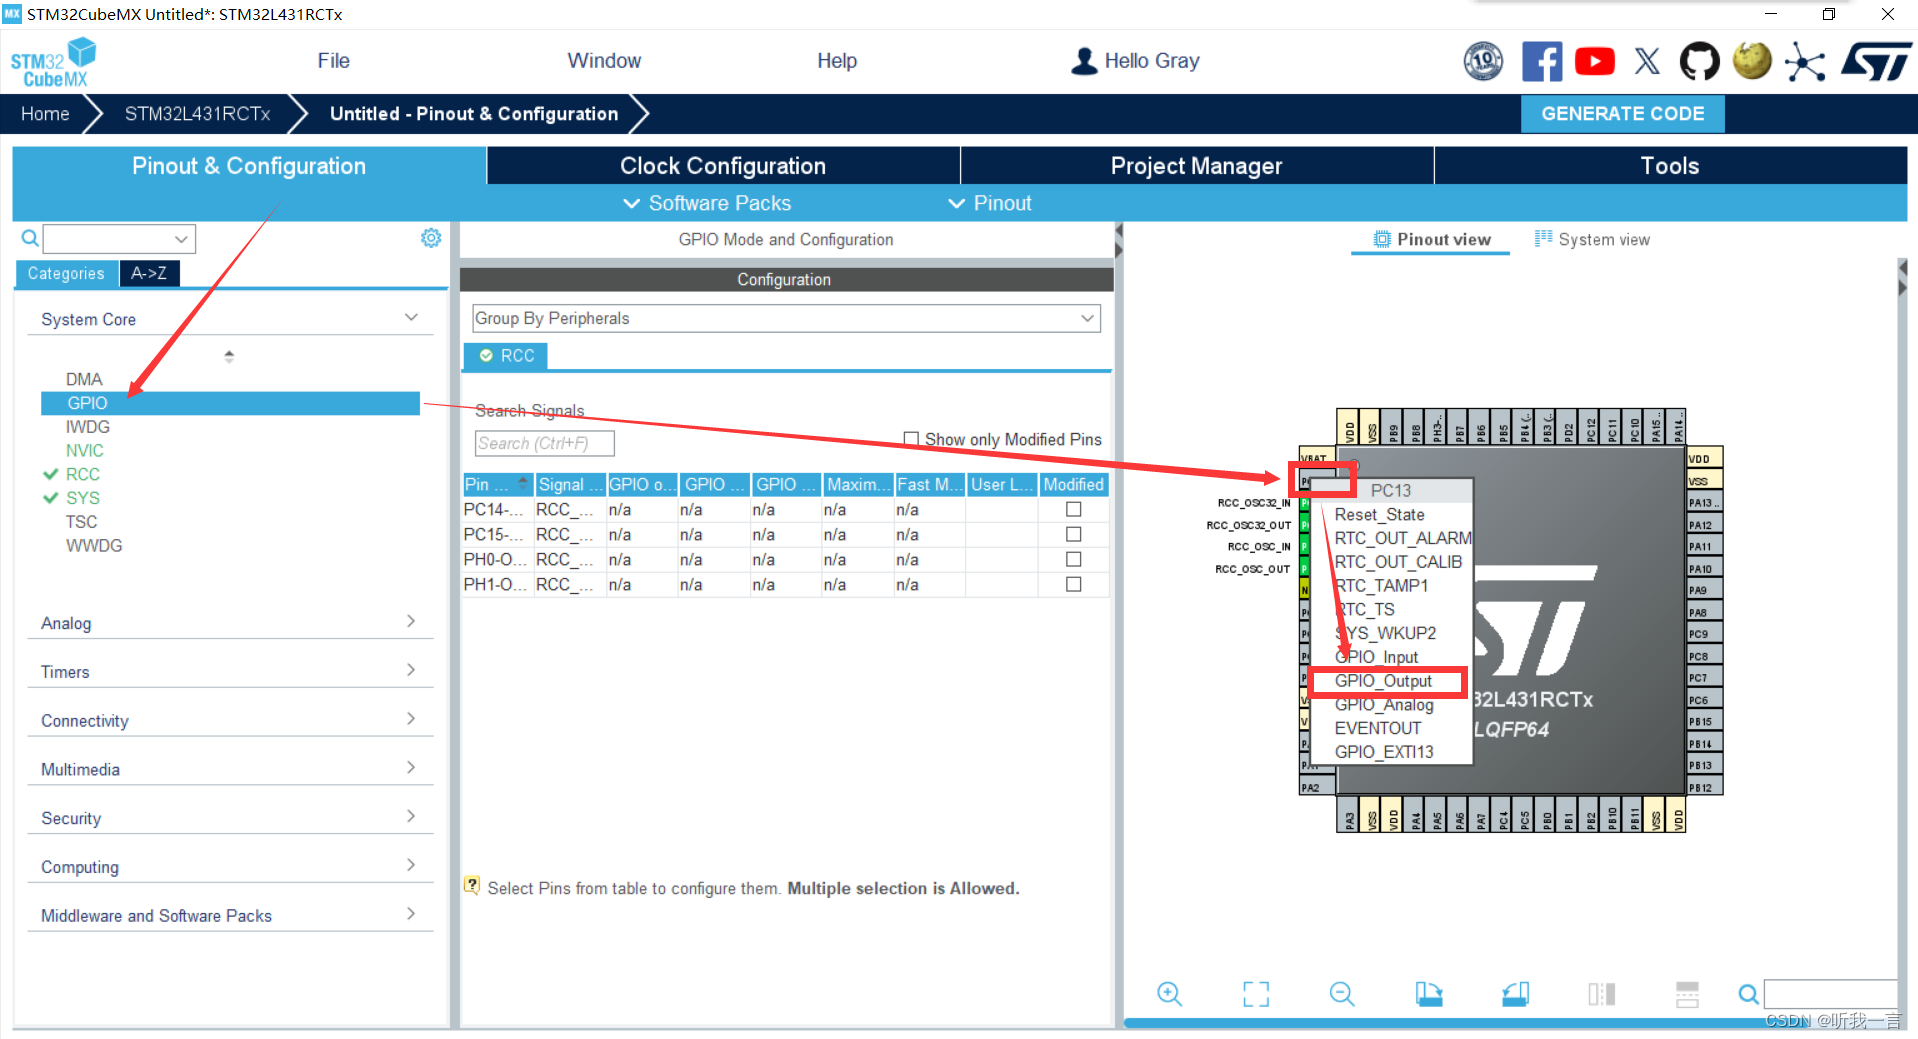Choose GPIO_EXTI13 in the pin menu
The image size is (1918, 1039).
(1384, 752)
